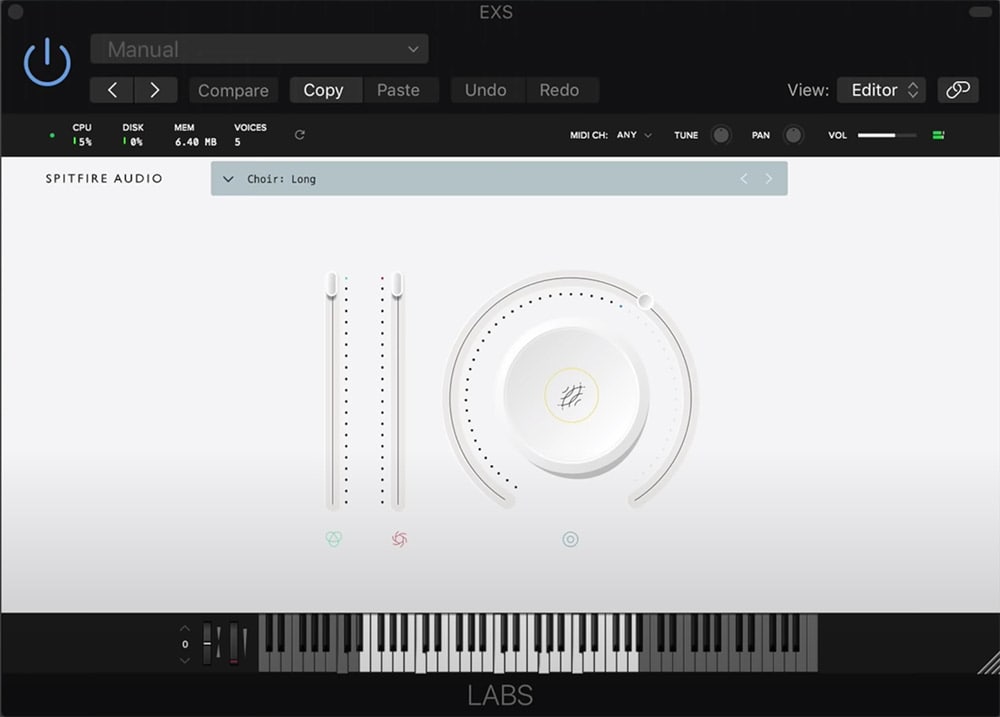1000x717 pixels.
Task: Click the plugin power button top left
Action: [x=46, y=62]
